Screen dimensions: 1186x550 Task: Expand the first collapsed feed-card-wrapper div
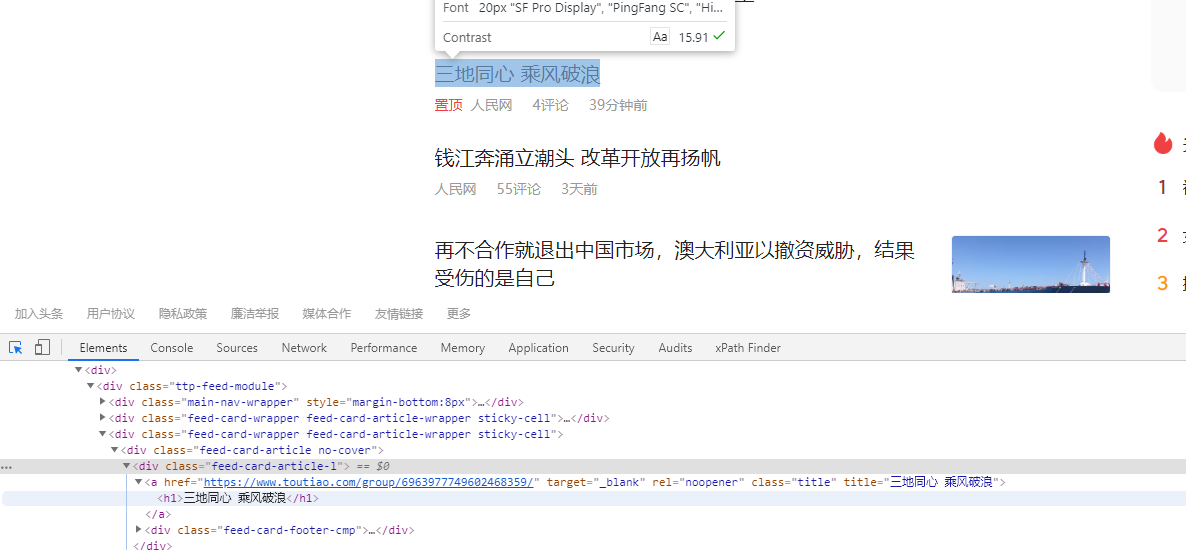point(103,418)
